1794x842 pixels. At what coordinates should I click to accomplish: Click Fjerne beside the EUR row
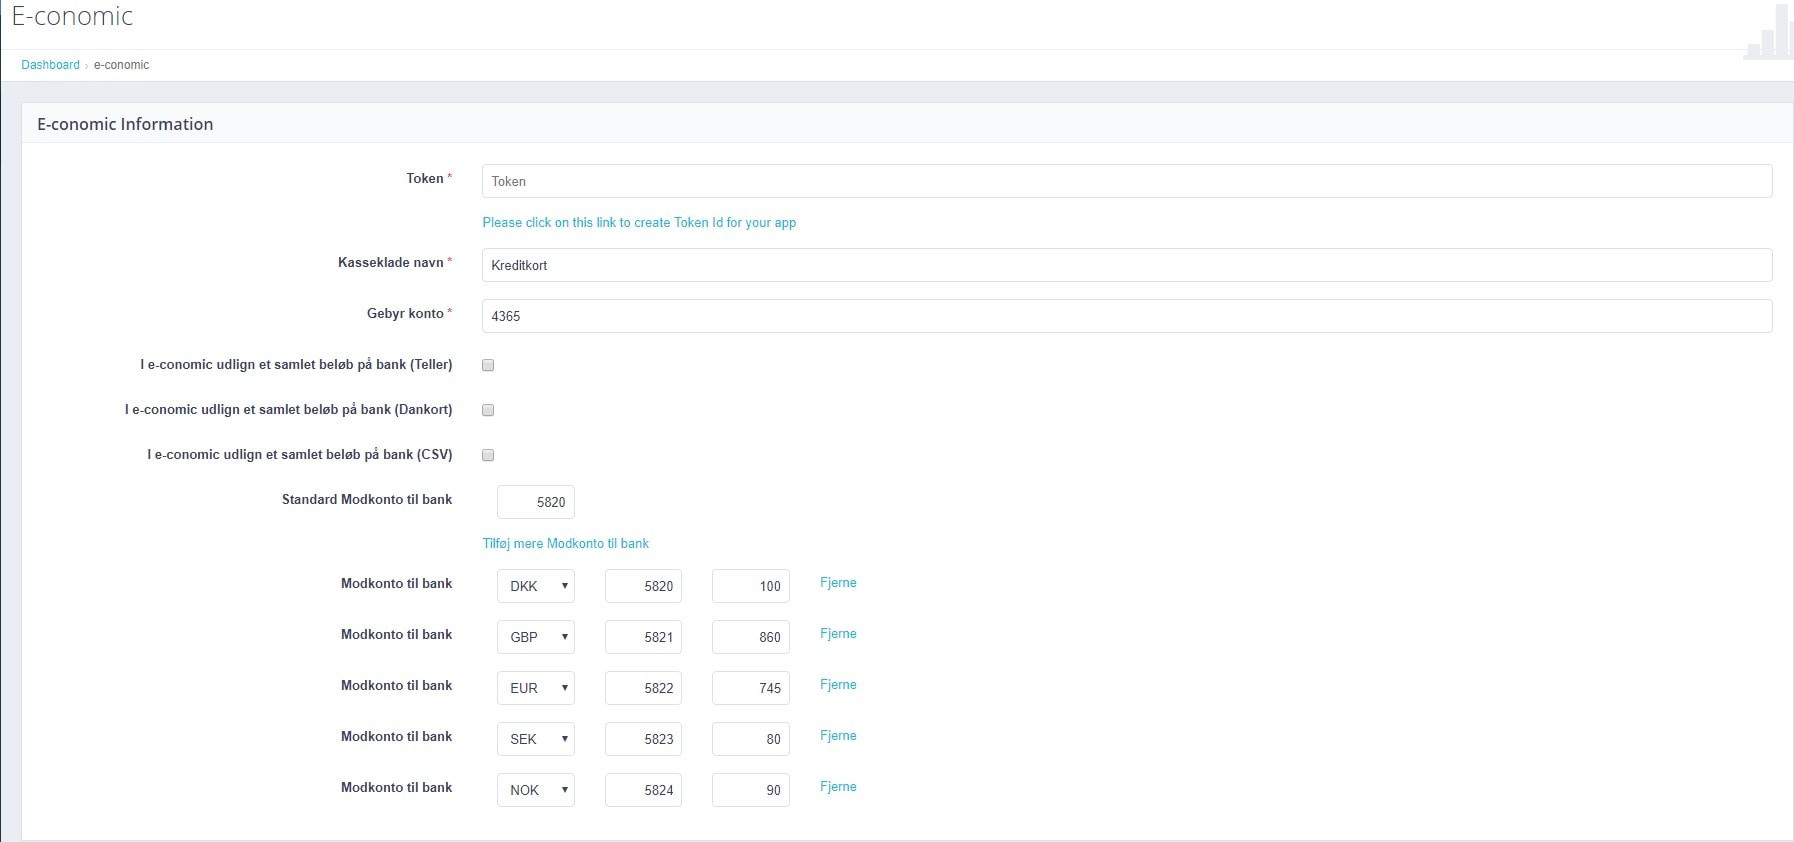tap(838, 685)
